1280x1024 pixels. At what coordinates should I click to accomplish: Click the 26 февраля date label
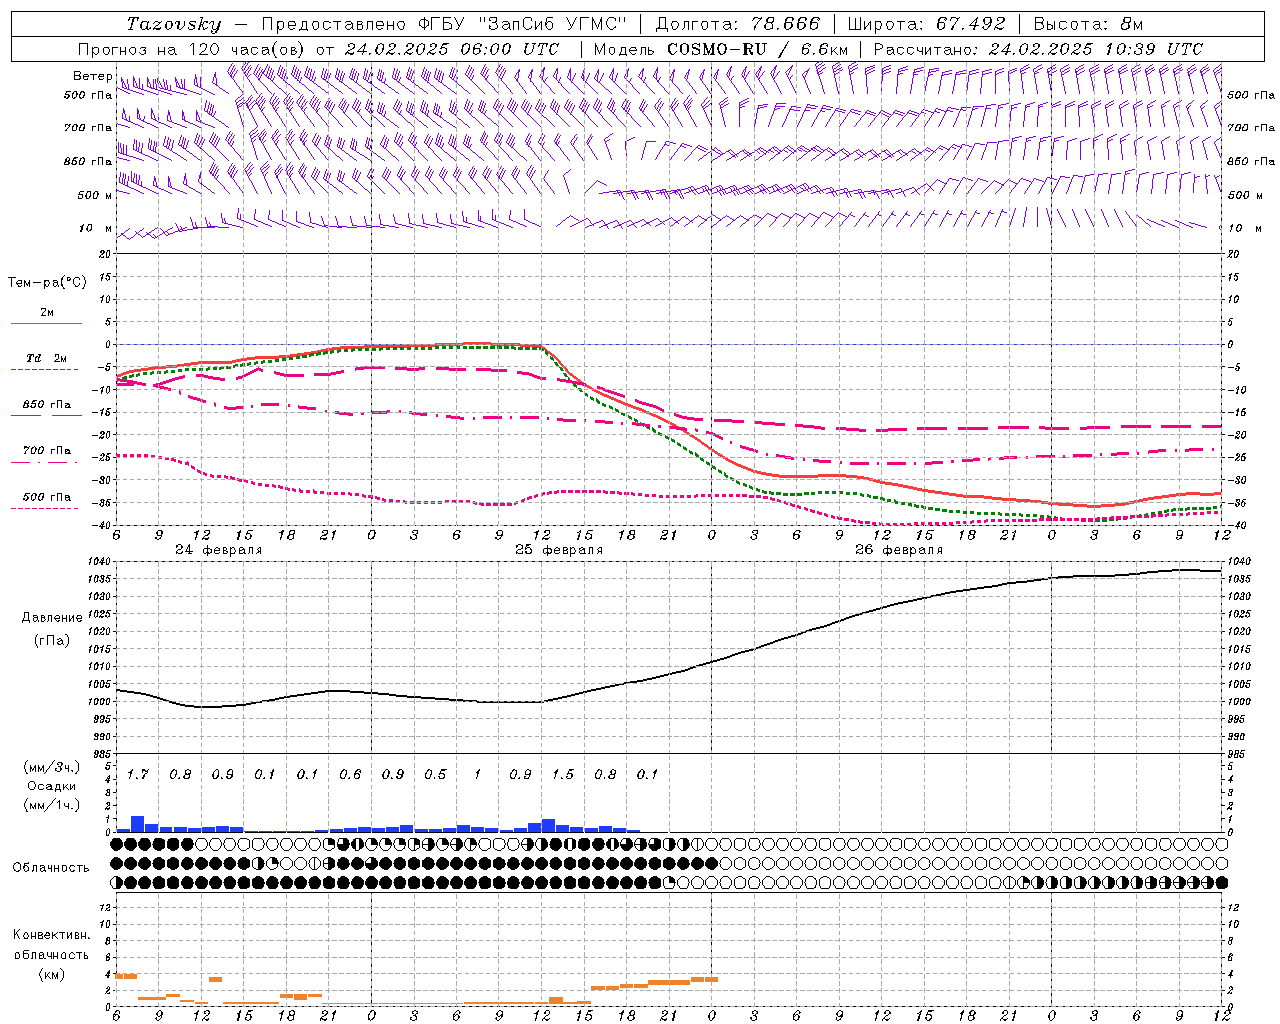[899, 550]
